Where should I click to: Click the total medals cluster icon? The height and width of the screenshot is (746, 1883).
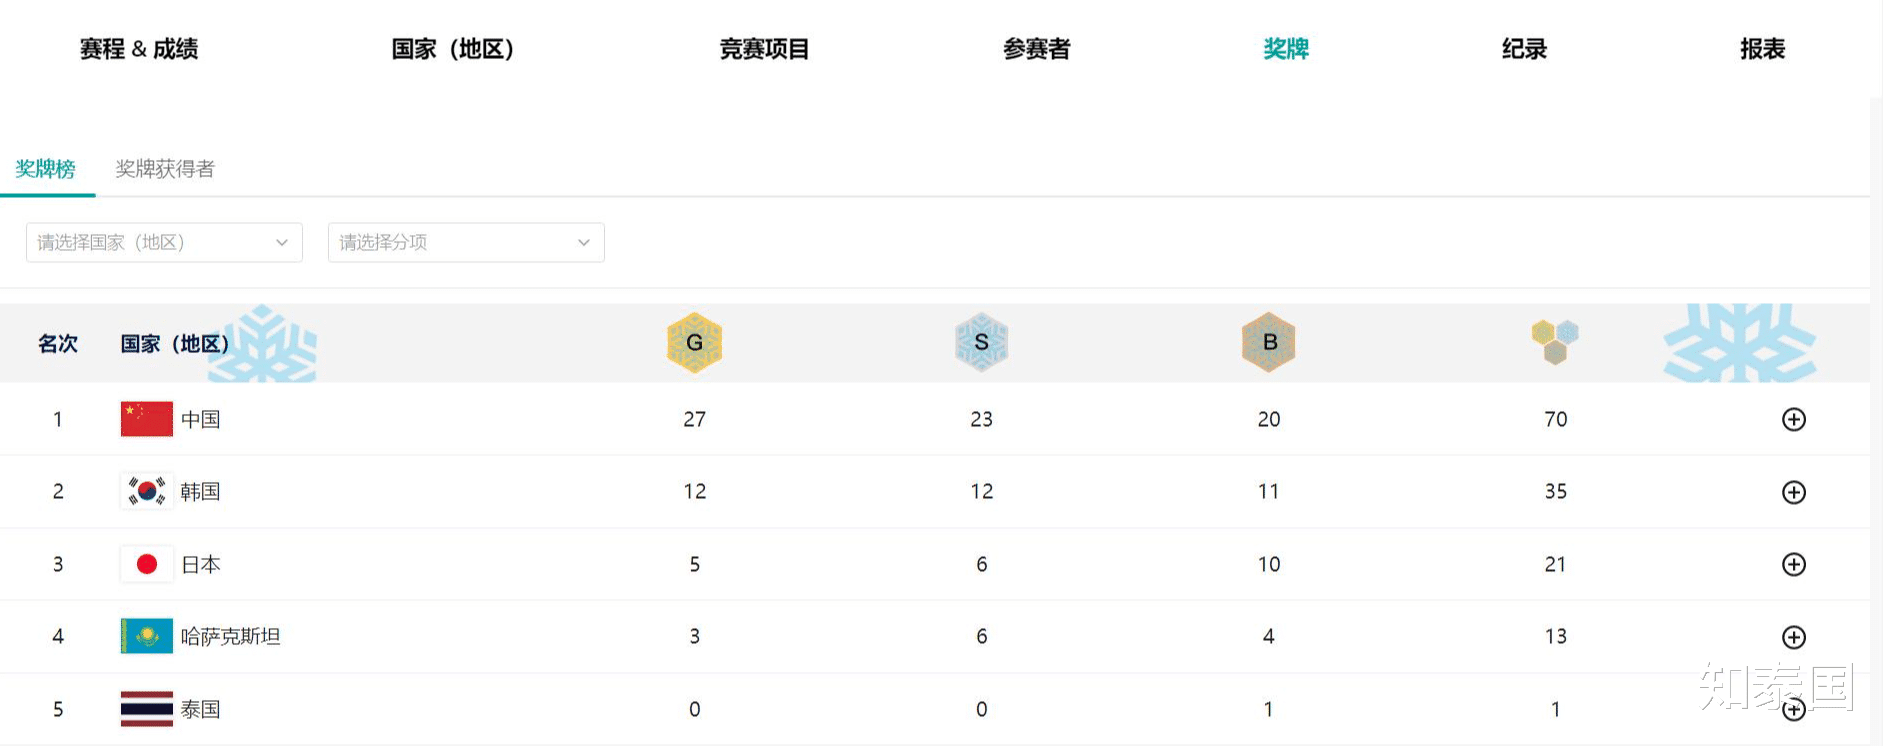tap(1555, 342)
